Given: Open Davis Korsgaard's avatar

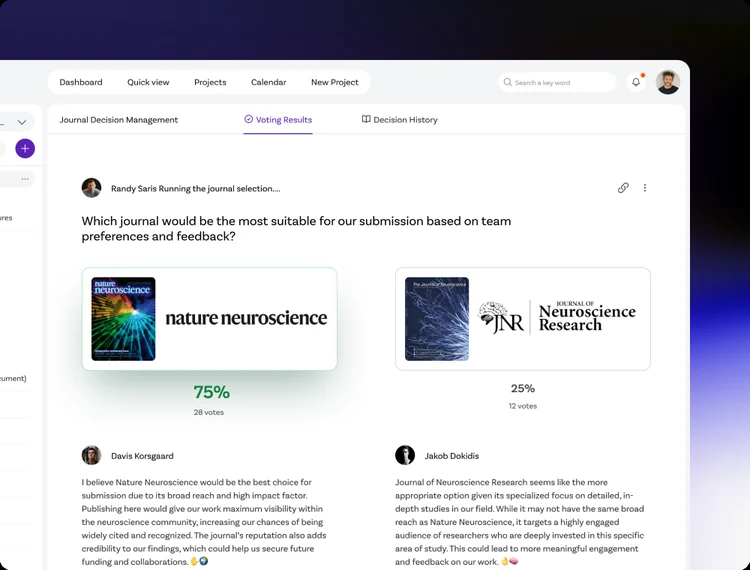Looking at the screenshot, I should coord(91,455).
